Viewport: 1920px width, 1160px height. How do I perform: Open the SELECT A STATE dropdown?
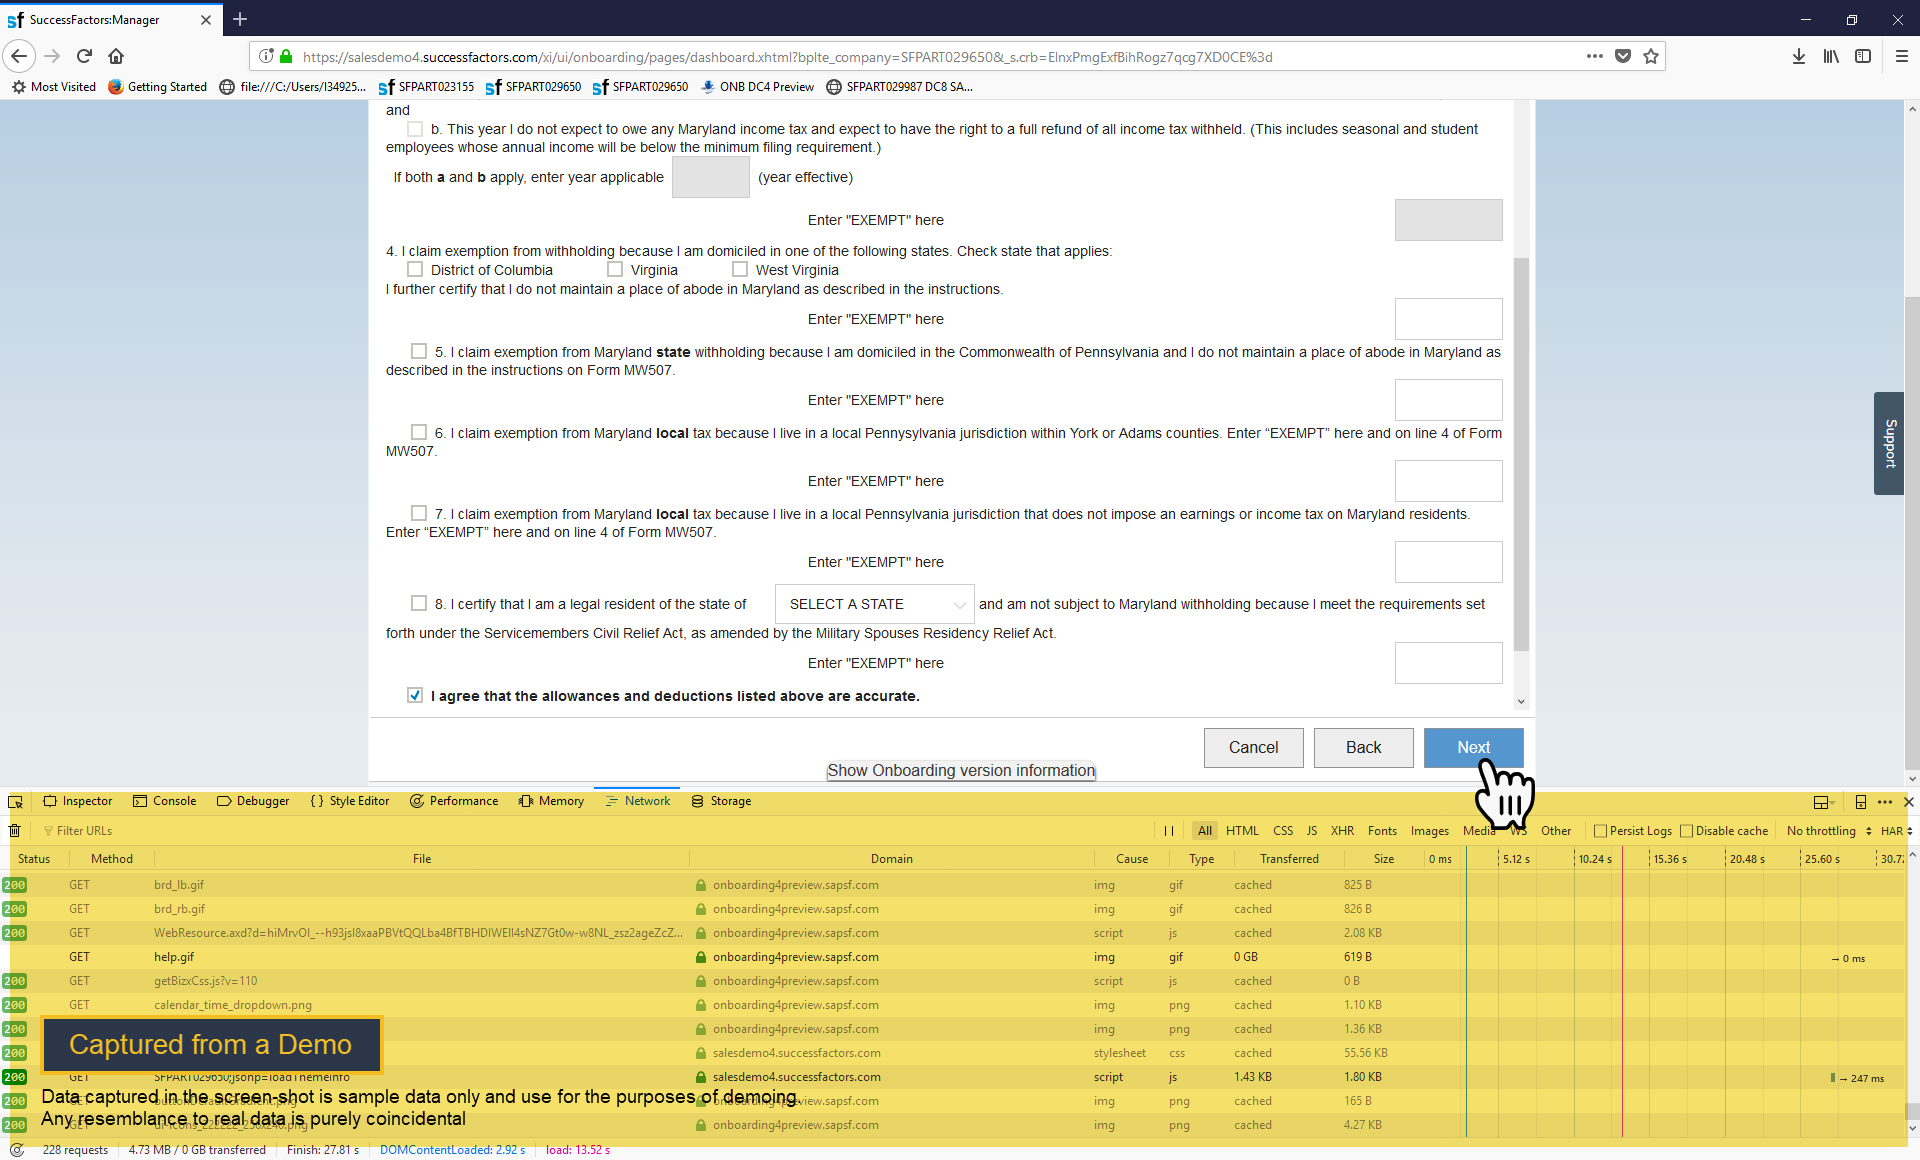click(x=875, y=604)
